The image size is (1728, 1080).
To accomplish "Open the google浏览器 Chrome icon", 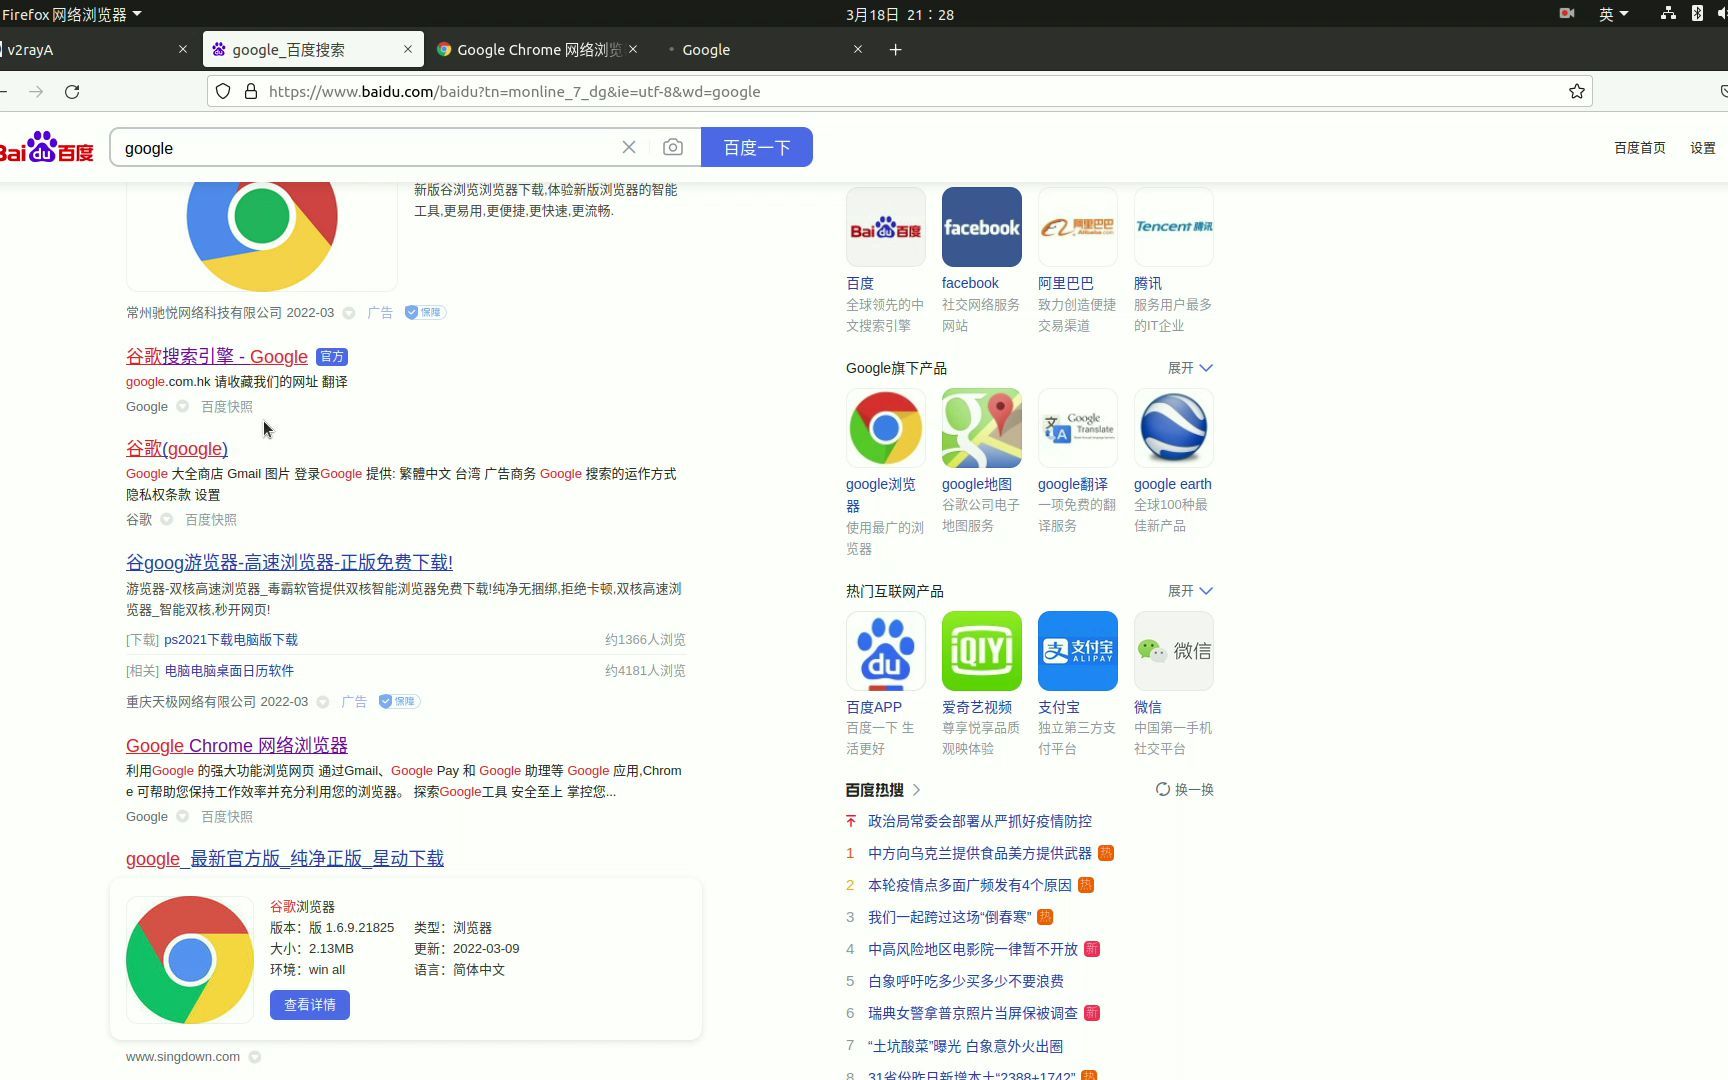I will [886, 428].
